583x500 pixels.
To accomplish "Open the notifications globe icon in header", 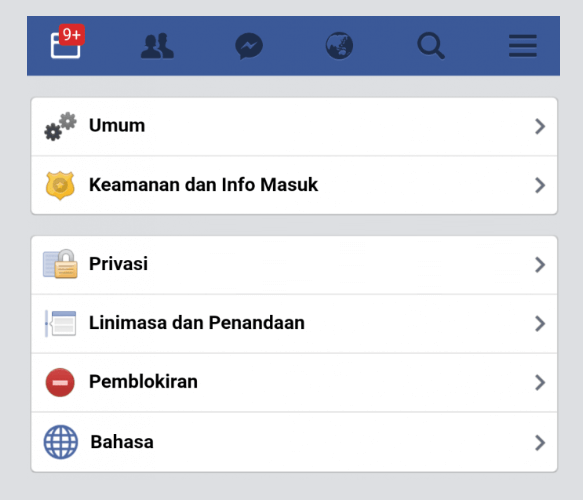I will tap(339, 46).
